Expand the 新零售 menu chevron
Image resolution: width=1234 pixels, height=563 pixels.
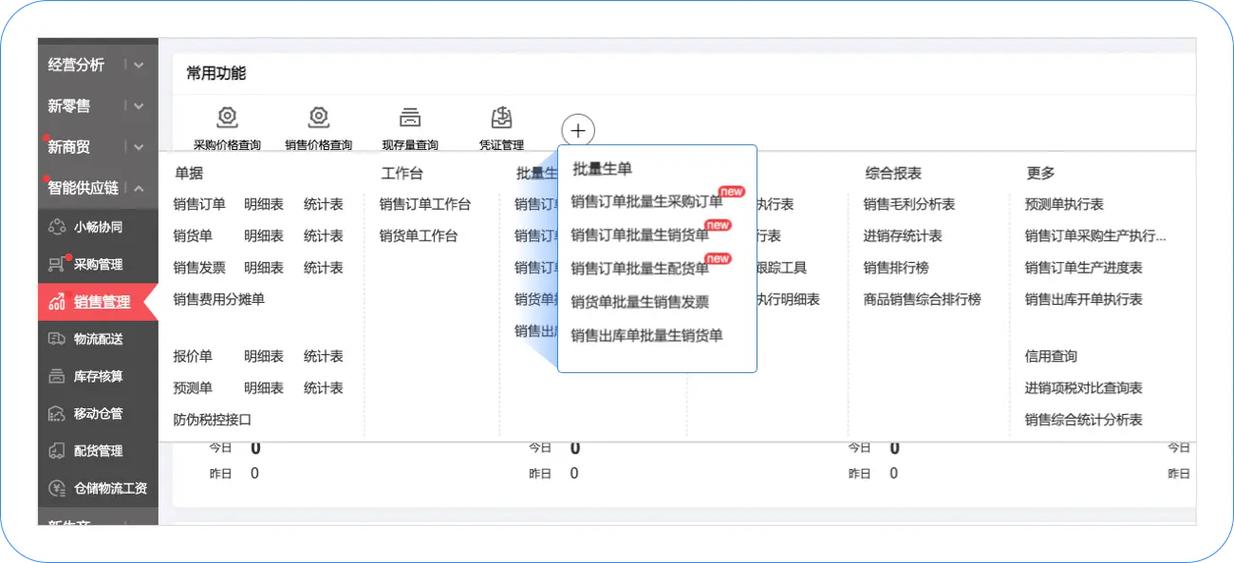138,106
